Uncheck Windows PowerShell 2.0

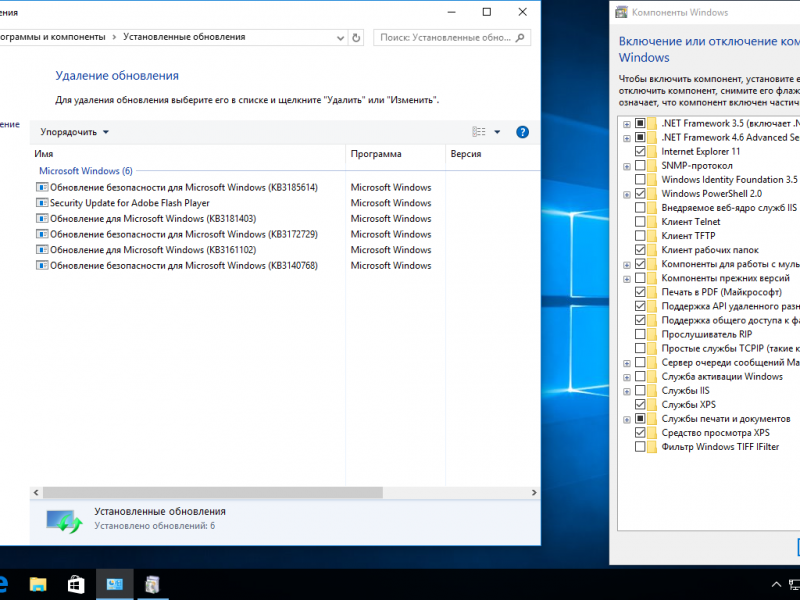tap(640, 193)
